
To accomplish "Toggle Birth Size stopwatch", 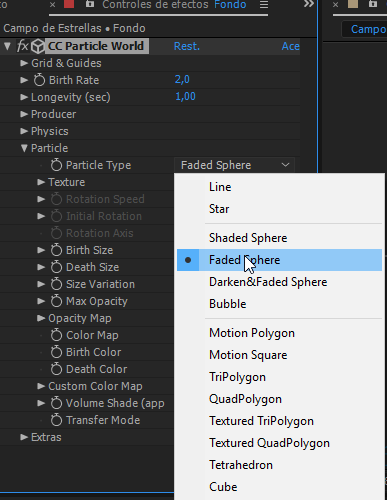I will (x=56, y=250).
